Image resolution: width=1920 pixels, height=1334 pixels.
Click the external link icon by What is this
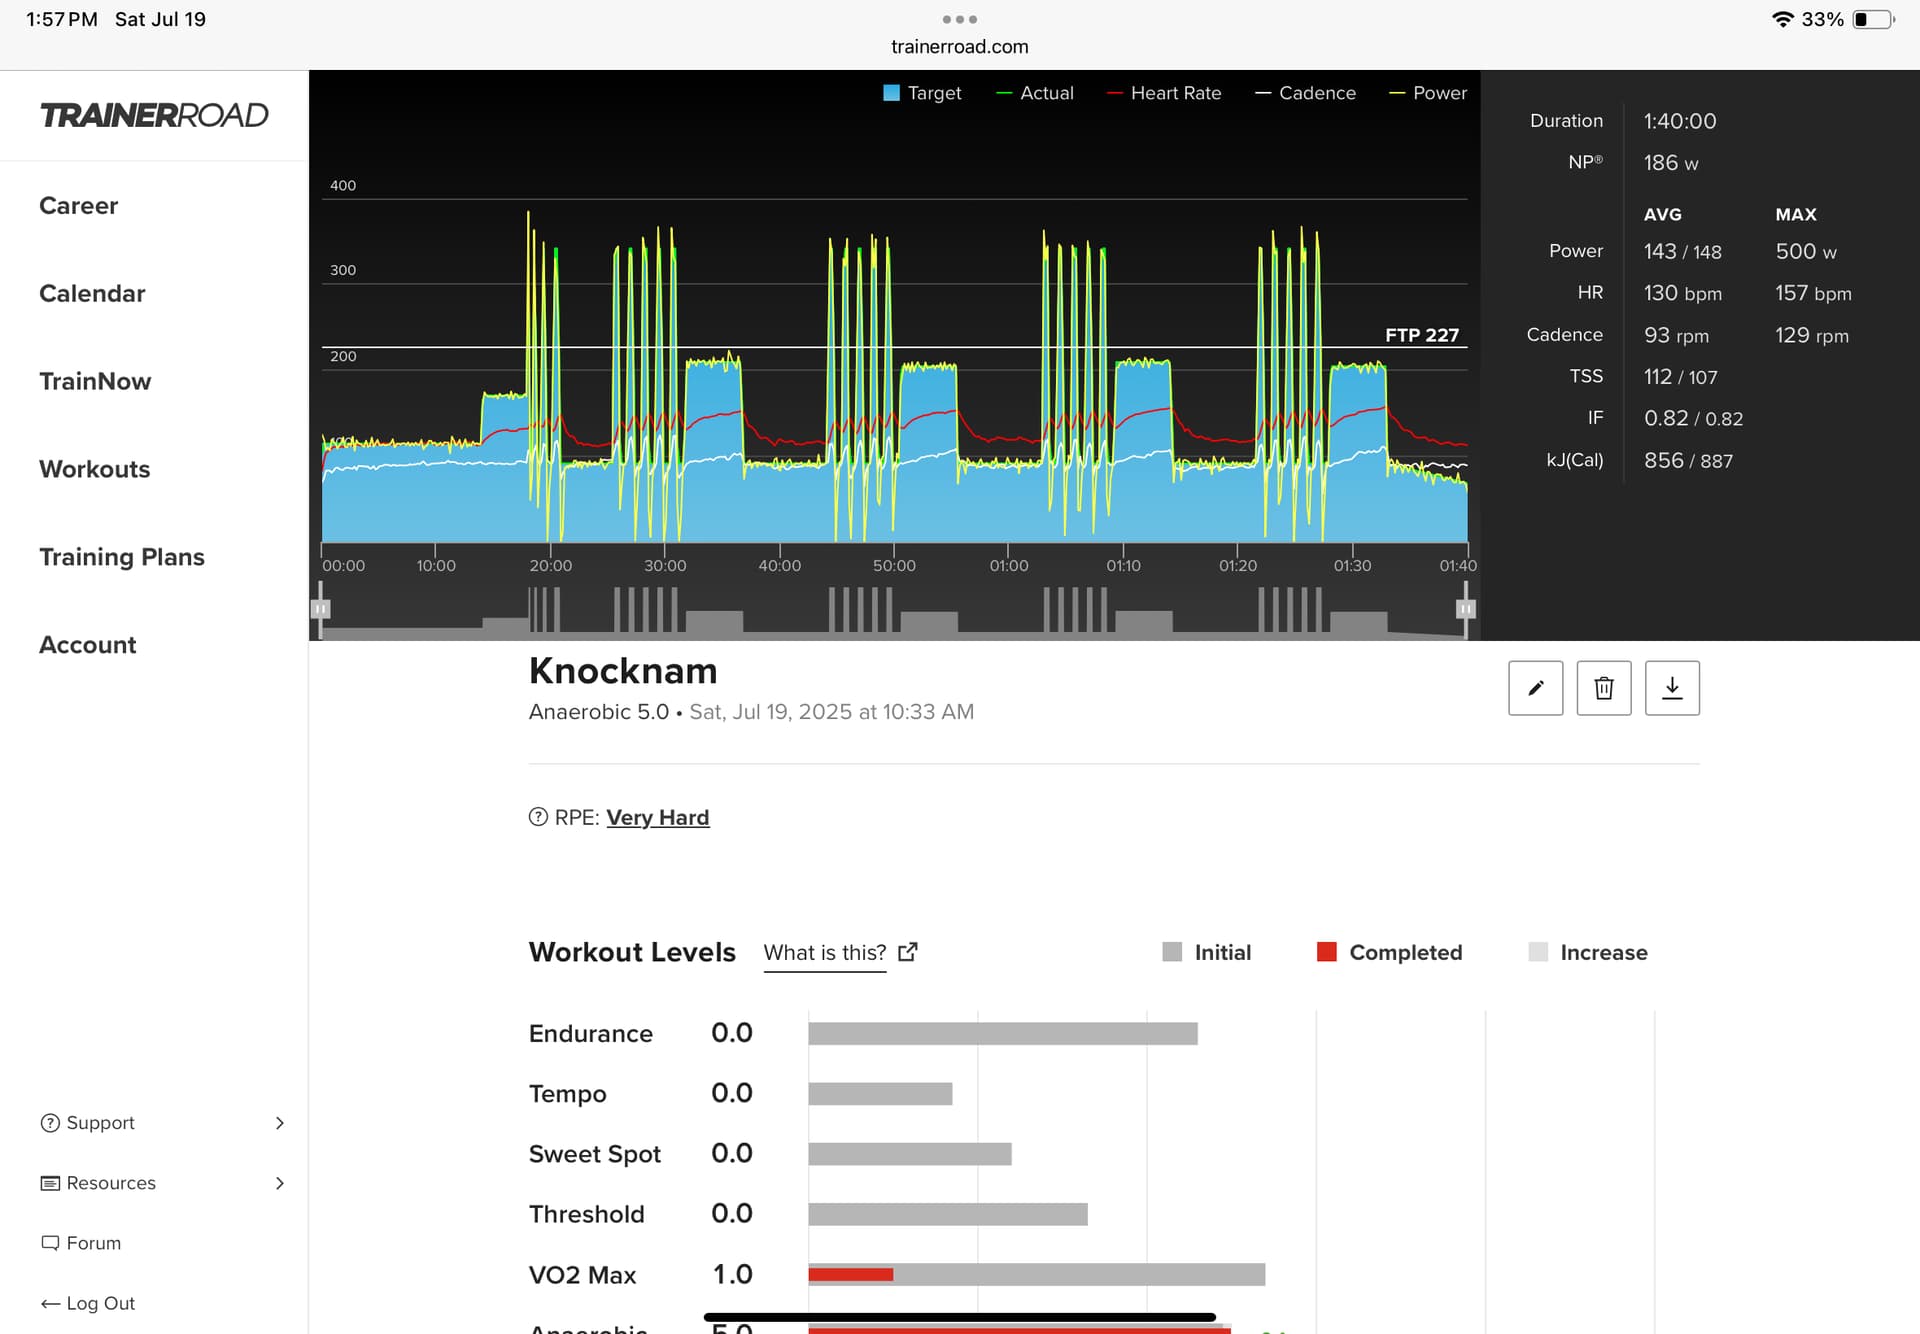tap(907, 952)
